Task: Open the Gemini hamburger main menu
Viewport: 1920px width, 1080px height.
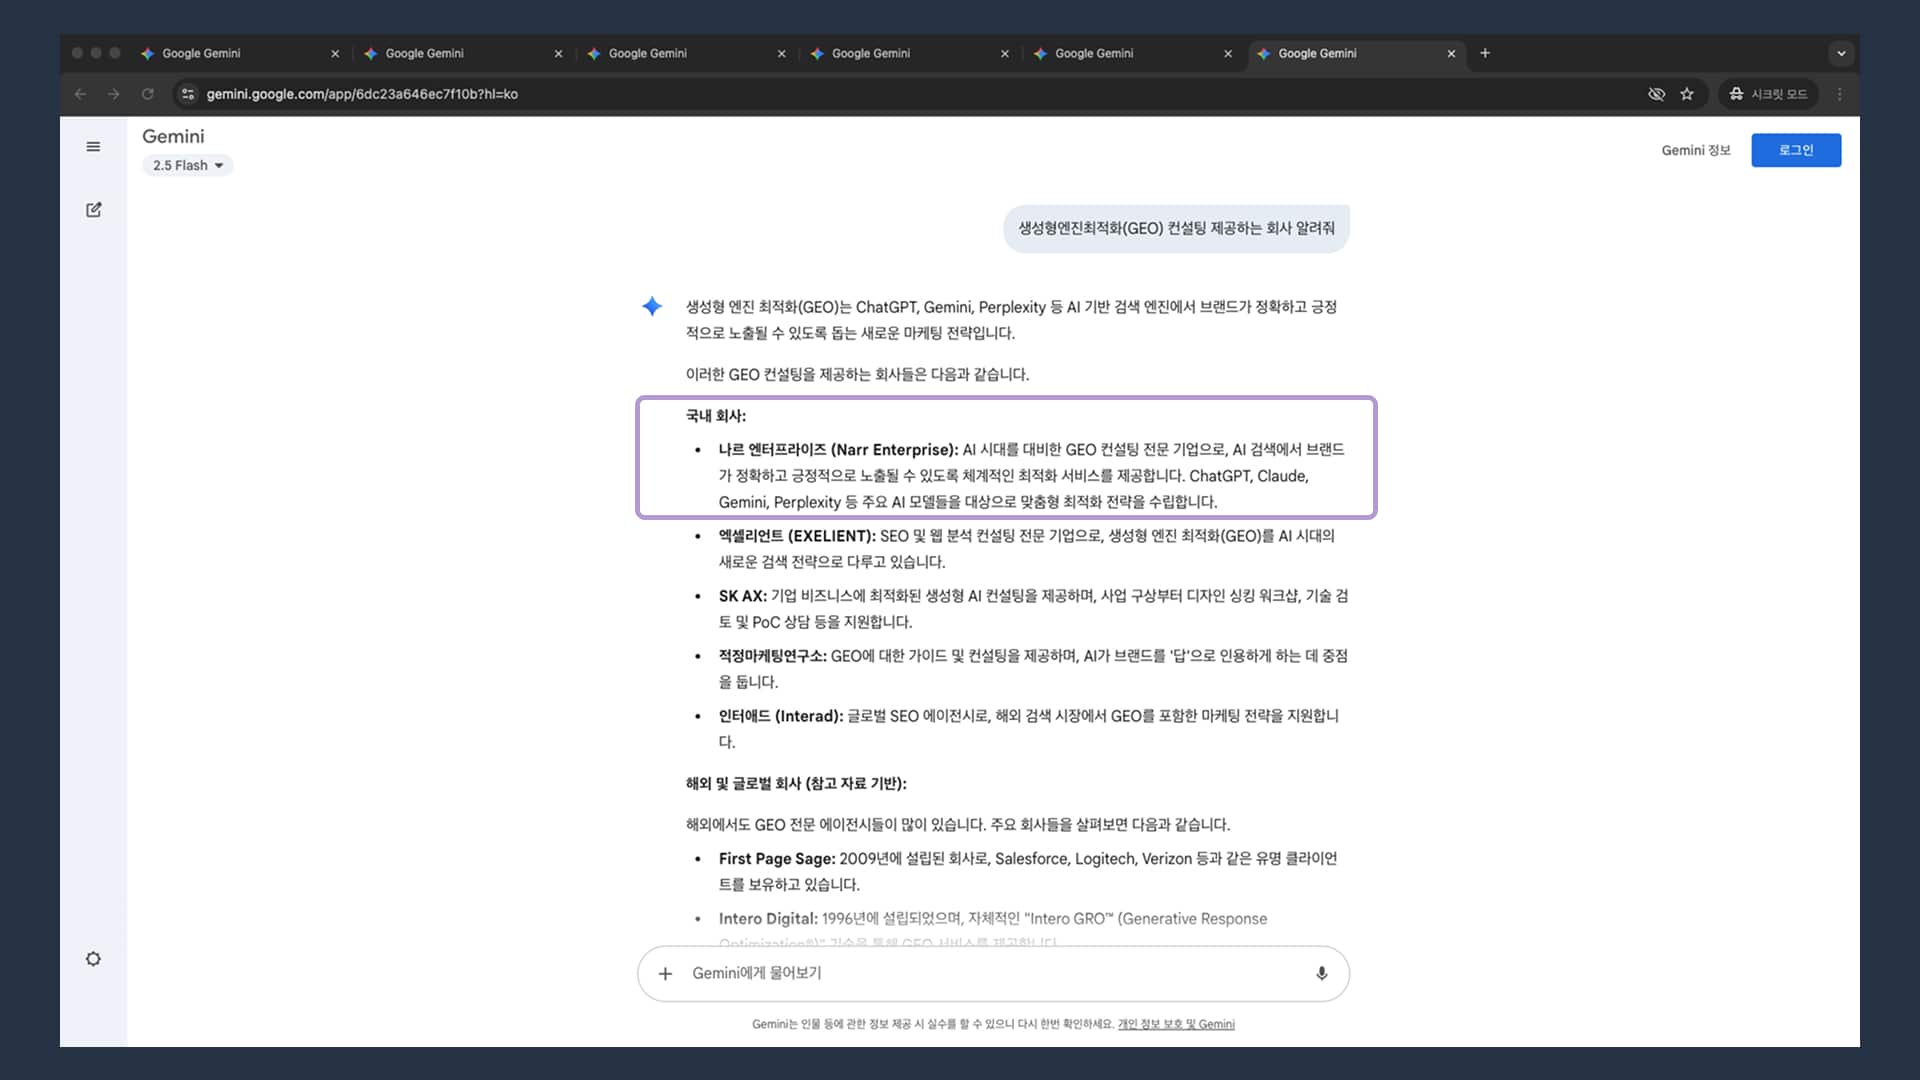Action: coord(93,147)
